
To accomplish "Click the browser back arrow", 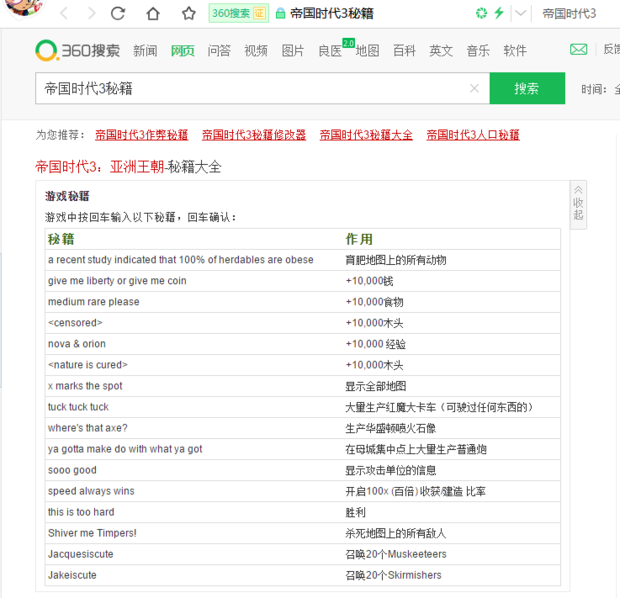I will pos(64,13).
